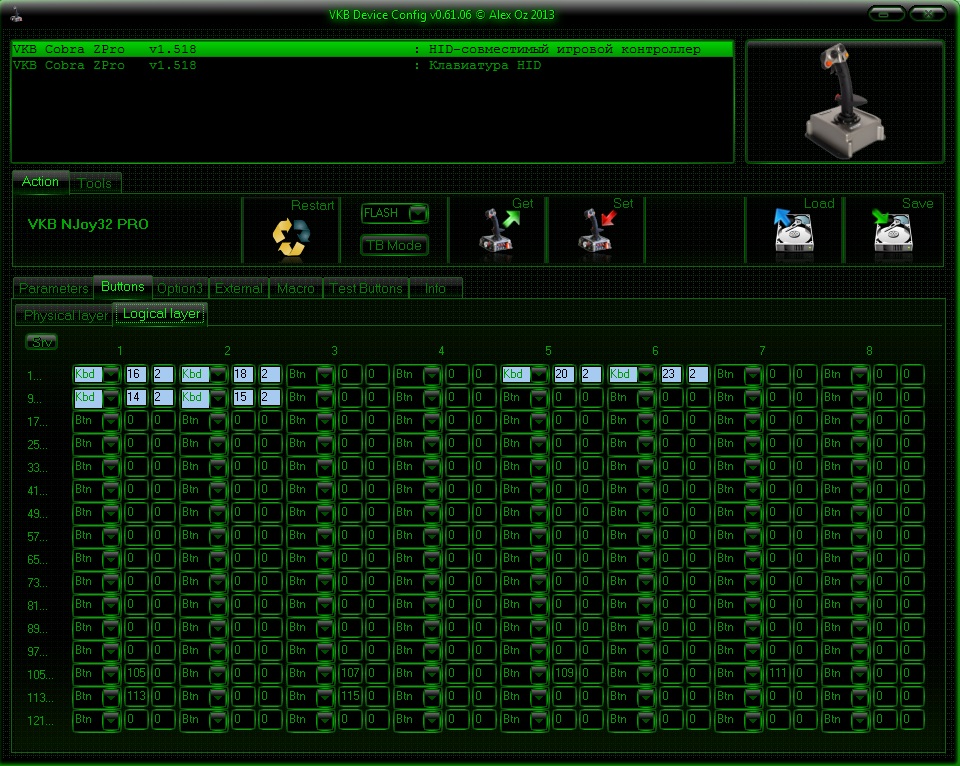960x766 pixels.
Task: Open the External tab
Action: point(239,288)
